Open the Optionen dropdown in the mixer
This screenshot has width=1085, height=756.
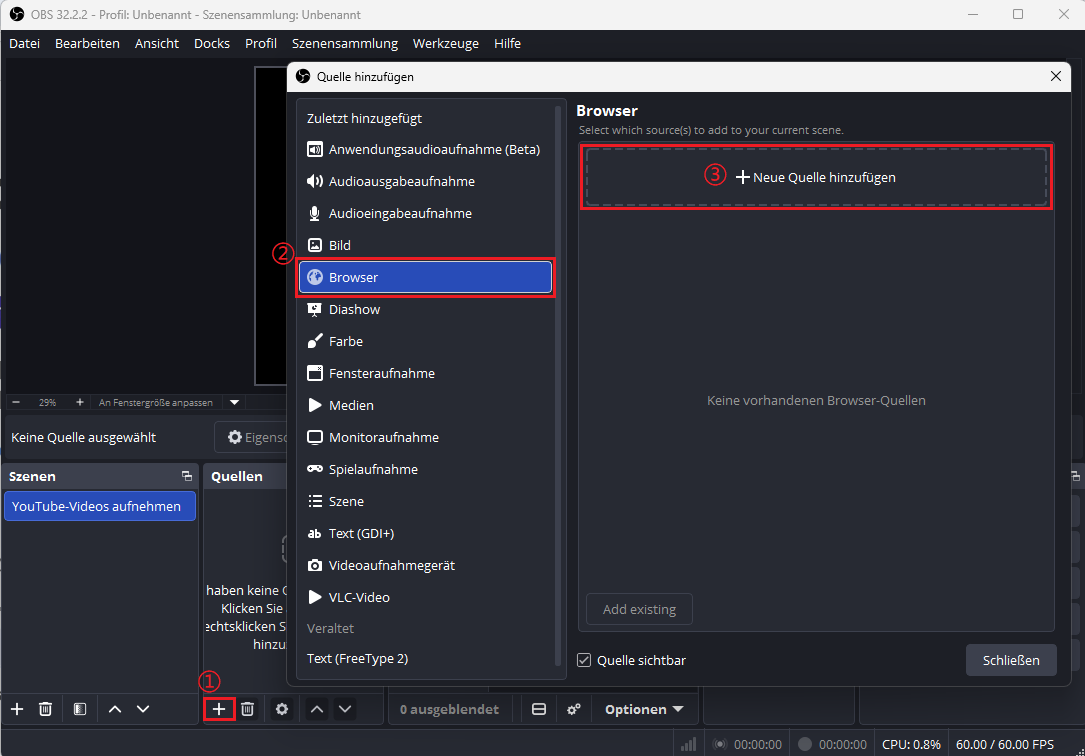644,709
